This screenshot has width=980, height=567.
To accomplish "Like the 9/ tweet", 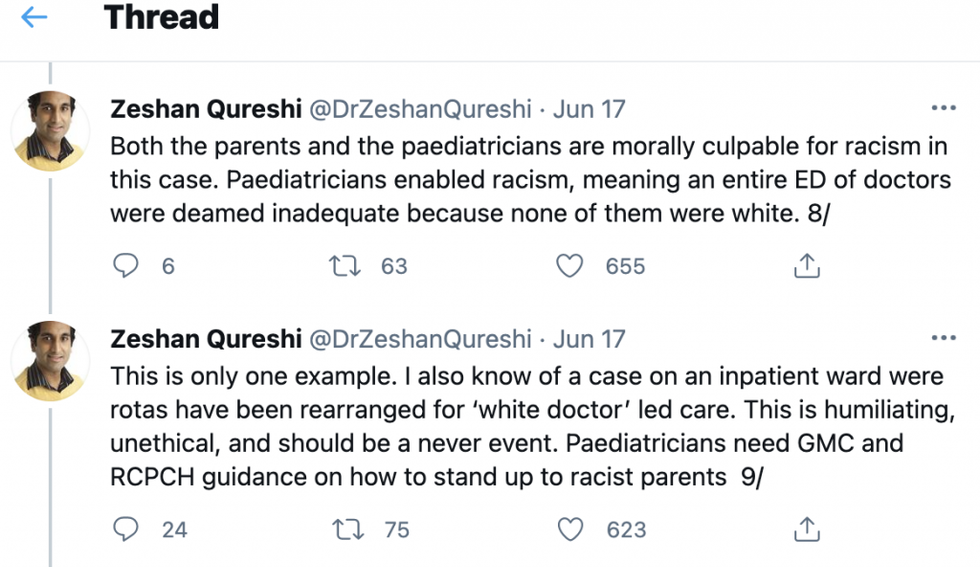I will point(569,529).
